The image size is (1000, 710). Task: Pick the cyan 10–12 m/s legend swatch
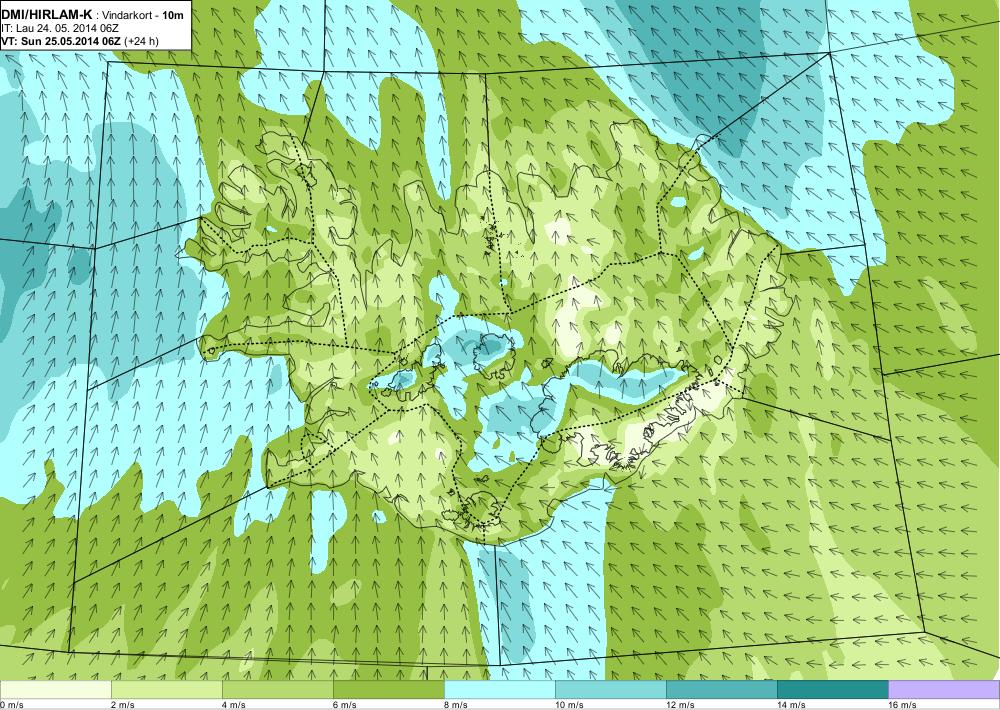pyautogui.click(x=610, y=690)
